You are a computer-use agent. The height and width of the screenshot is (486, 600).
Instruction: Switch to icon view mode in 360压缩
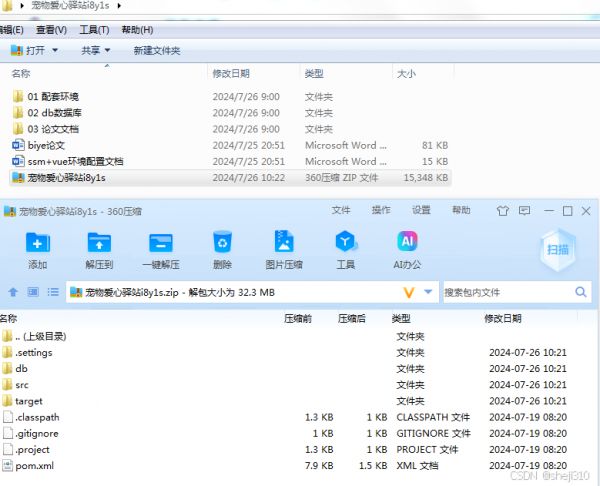(x=33, y=292)
